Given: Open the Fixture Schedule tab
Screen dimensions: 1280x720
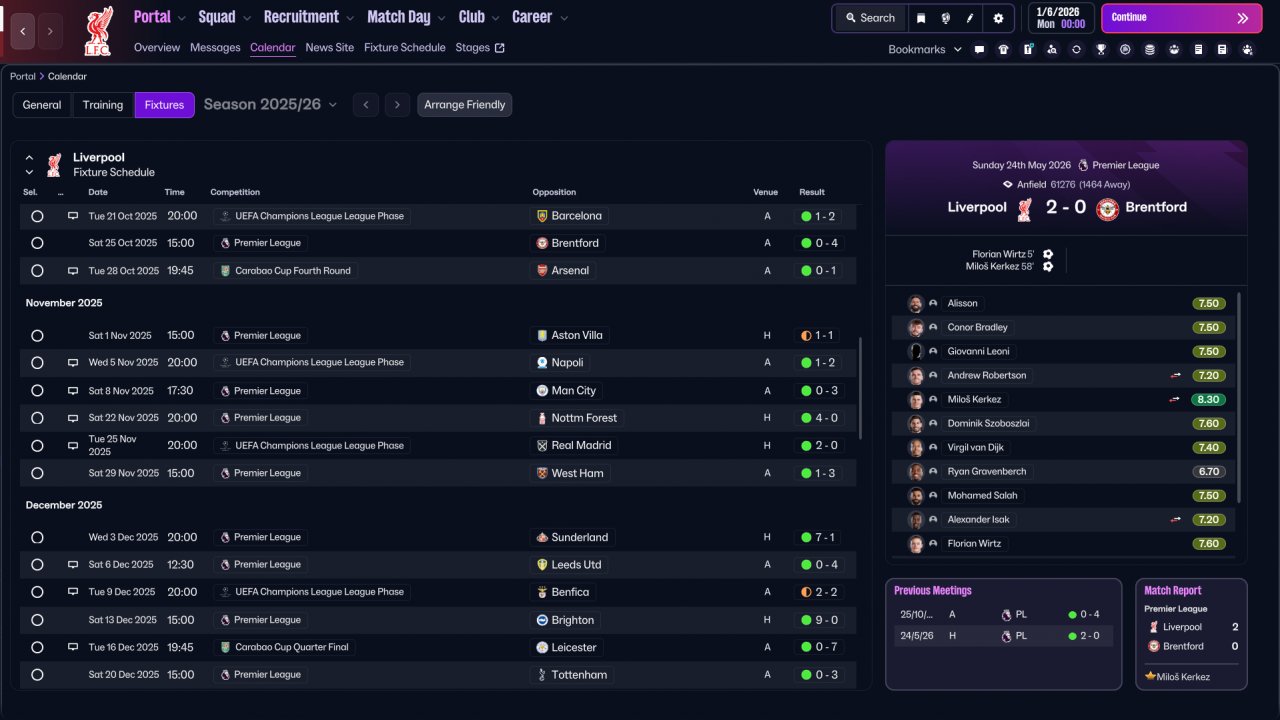Looking at the screenshot, I should pos(405,48).
